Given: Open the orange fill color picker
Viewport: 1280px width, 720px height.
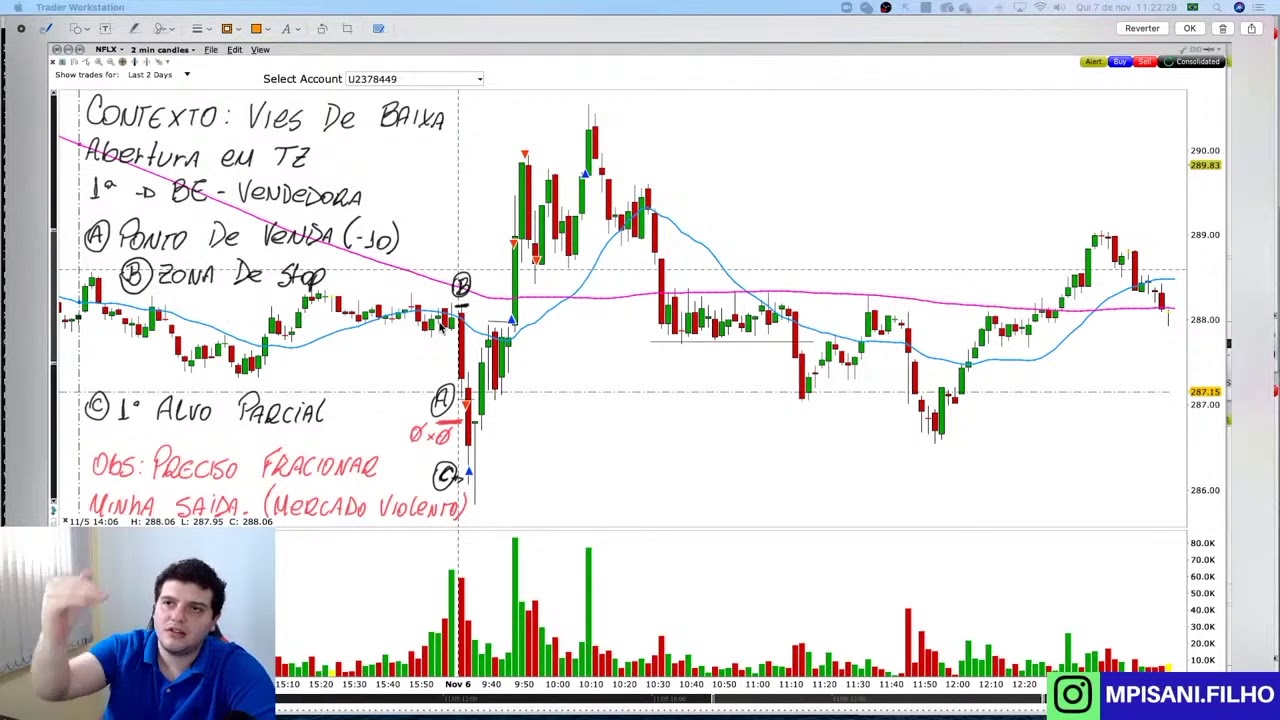Looking at the screenshot, I should [256, 29].
